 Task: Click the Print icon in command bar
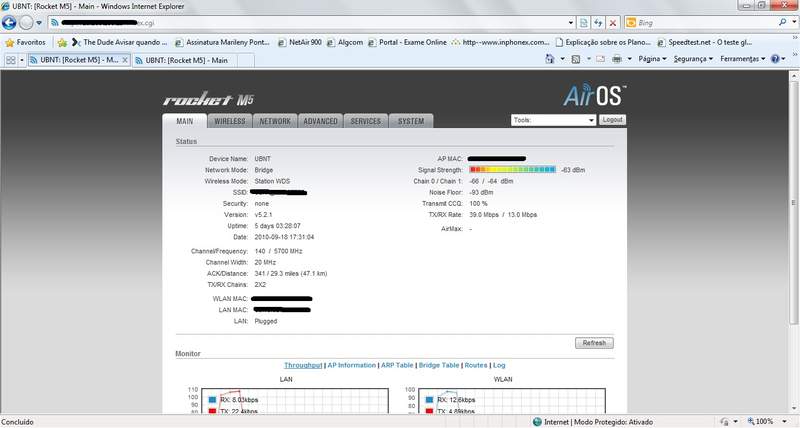coord(617,59)
